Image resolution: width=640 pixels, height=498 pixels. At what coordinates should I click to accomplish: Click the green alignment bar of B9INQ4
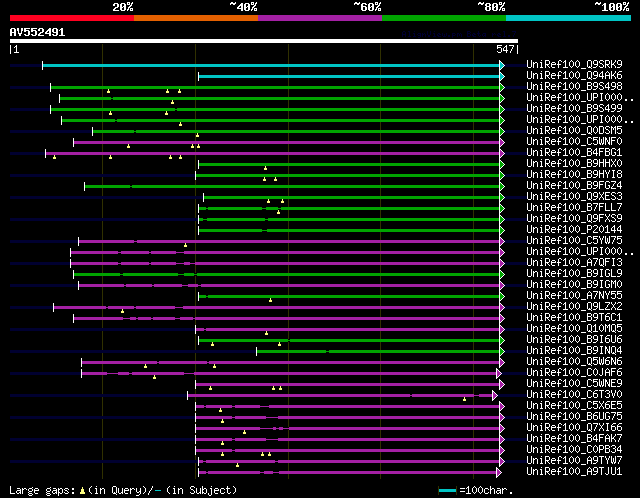[378, 351]
